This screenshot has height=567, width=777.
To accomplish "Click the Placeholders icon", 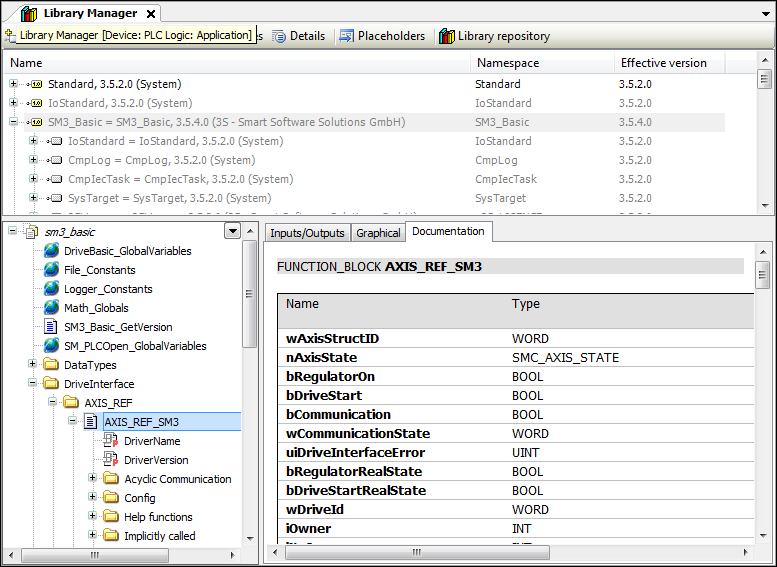I will pos(346,36).
